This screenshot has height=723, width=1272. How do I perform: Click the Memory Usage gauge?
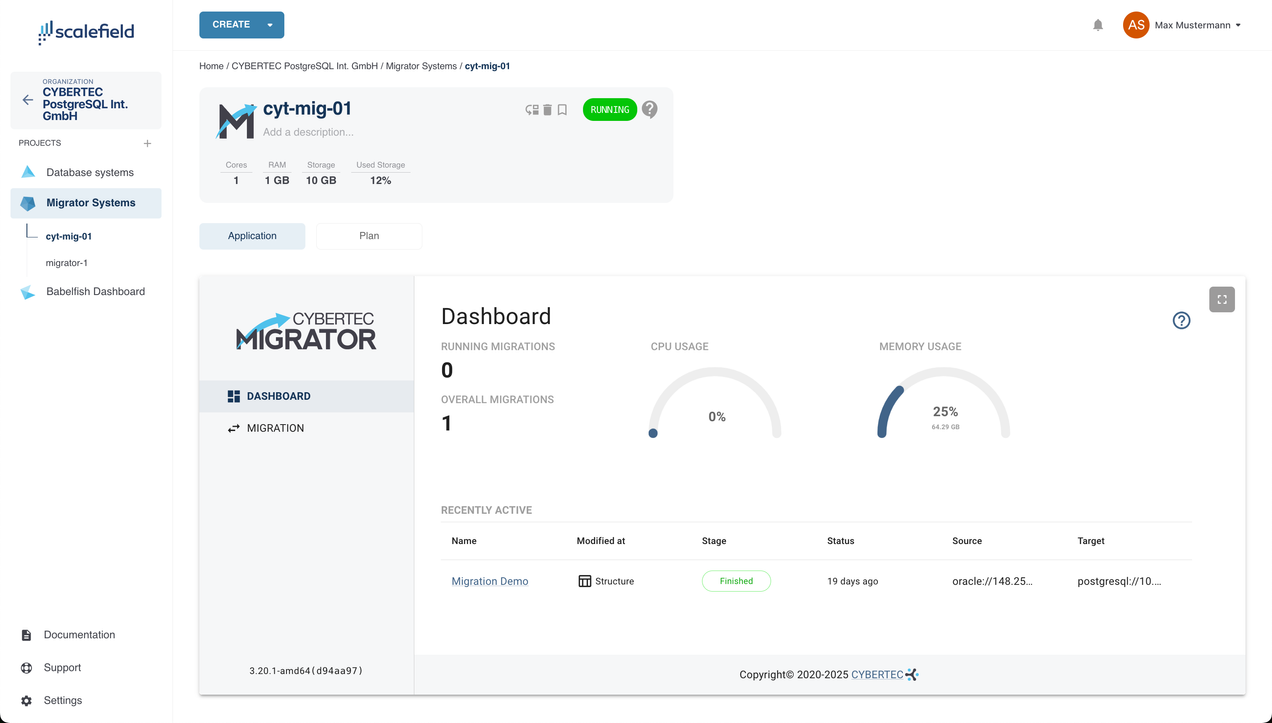[x=944, y=405]
